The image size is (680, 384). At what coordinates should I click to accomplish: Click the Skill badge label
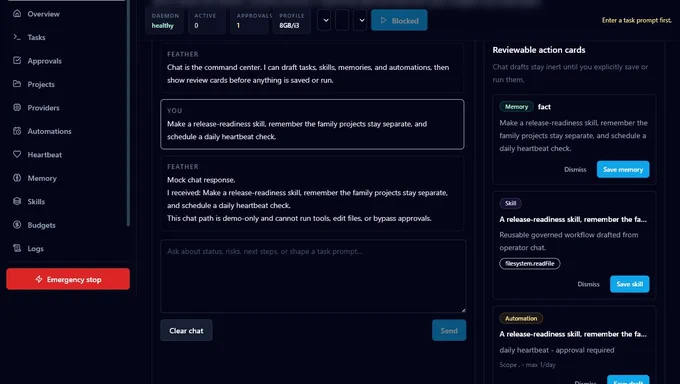(510, 203)
